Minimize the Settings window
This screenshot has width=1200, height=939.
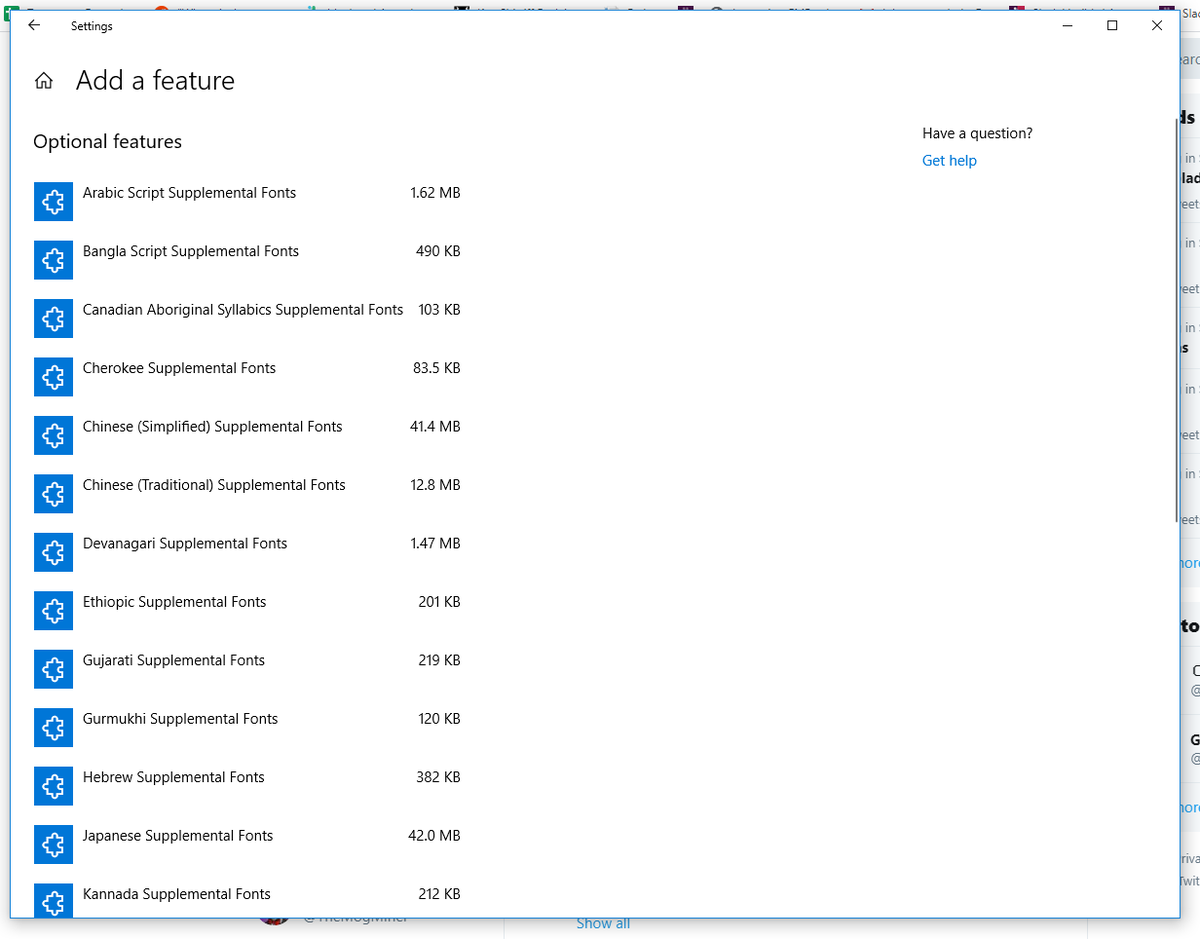tap(1067, 26)
